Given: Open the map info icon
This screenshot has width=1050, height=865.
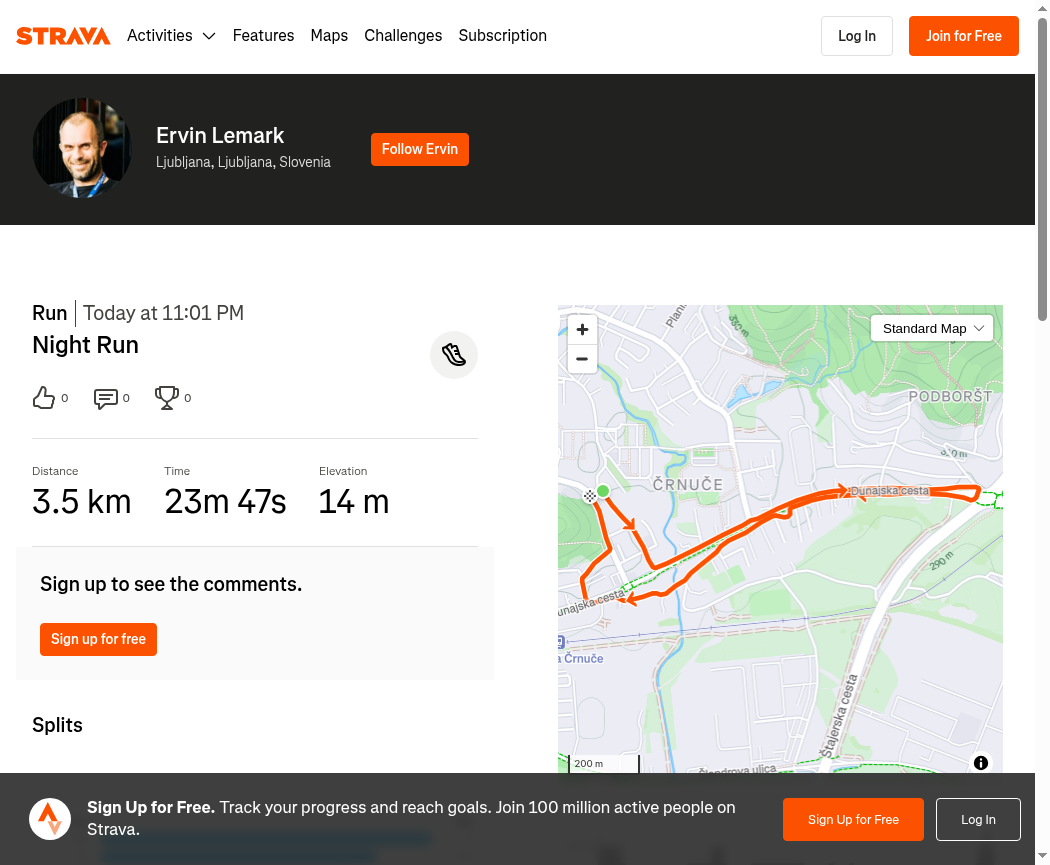Looking at the screenshot, I should click(x=980, y=763).
